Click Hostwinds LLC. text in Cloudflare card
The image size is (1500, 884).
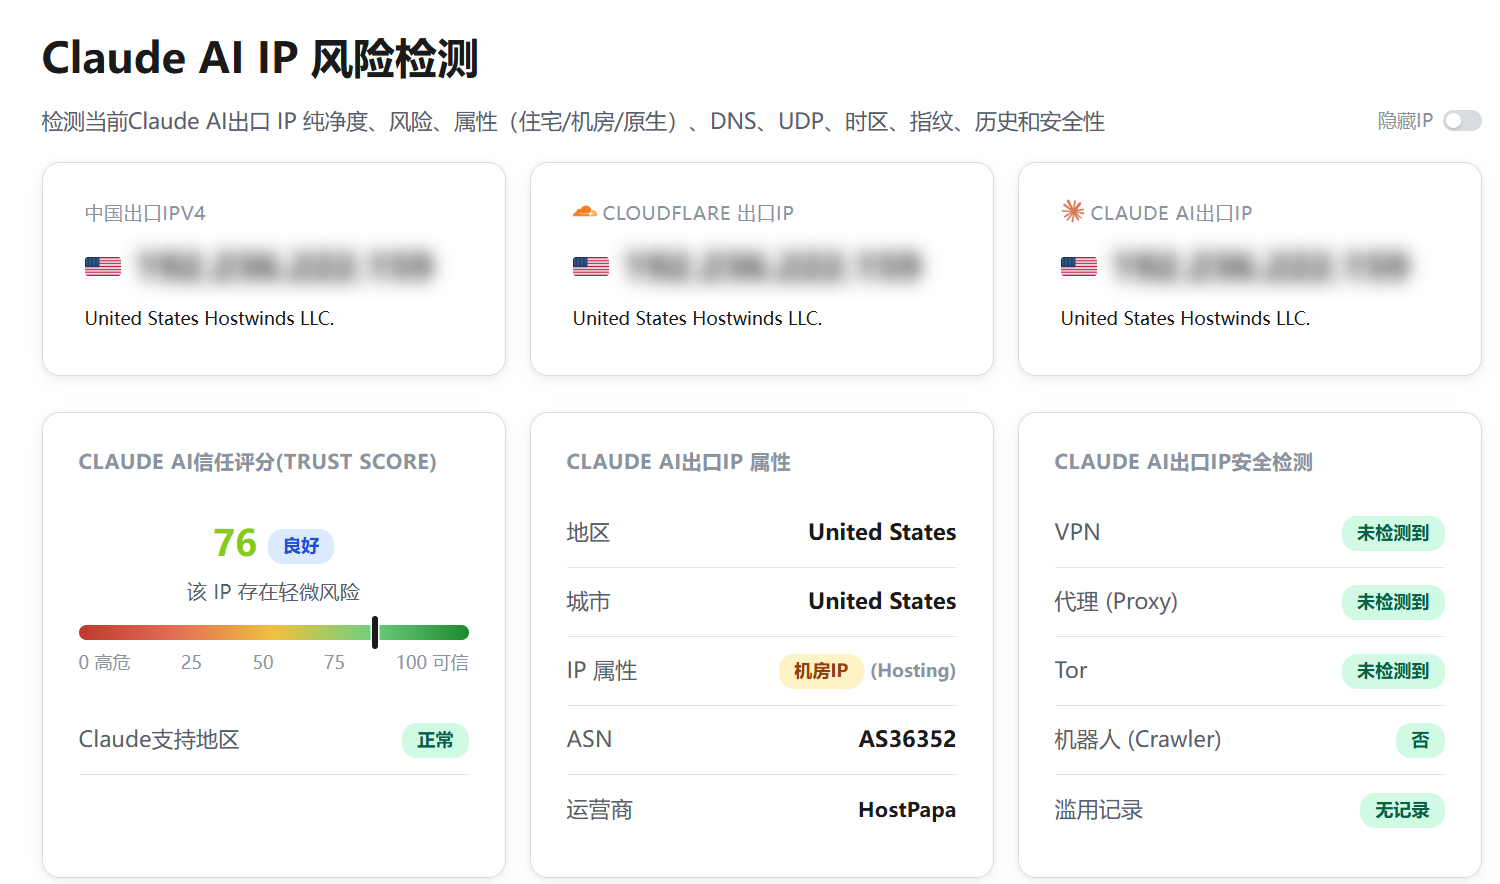tap(757, 318)
